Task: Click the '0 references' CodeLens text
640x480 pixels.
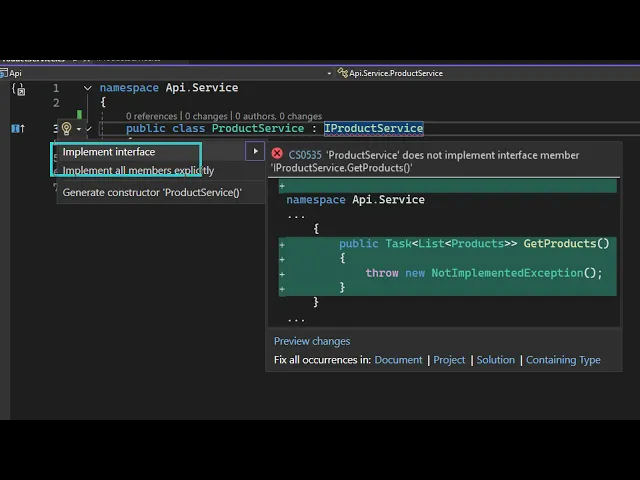Action: pos(151,116)
